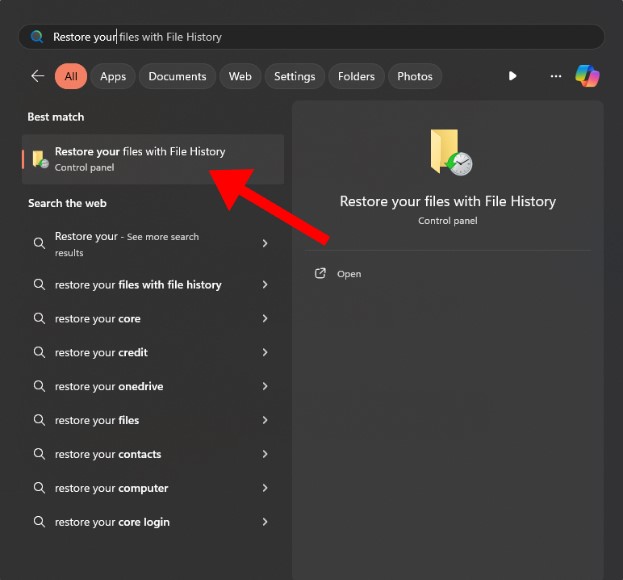Select the All filter tab
623x580 pixels.
[x=71, y=76]
